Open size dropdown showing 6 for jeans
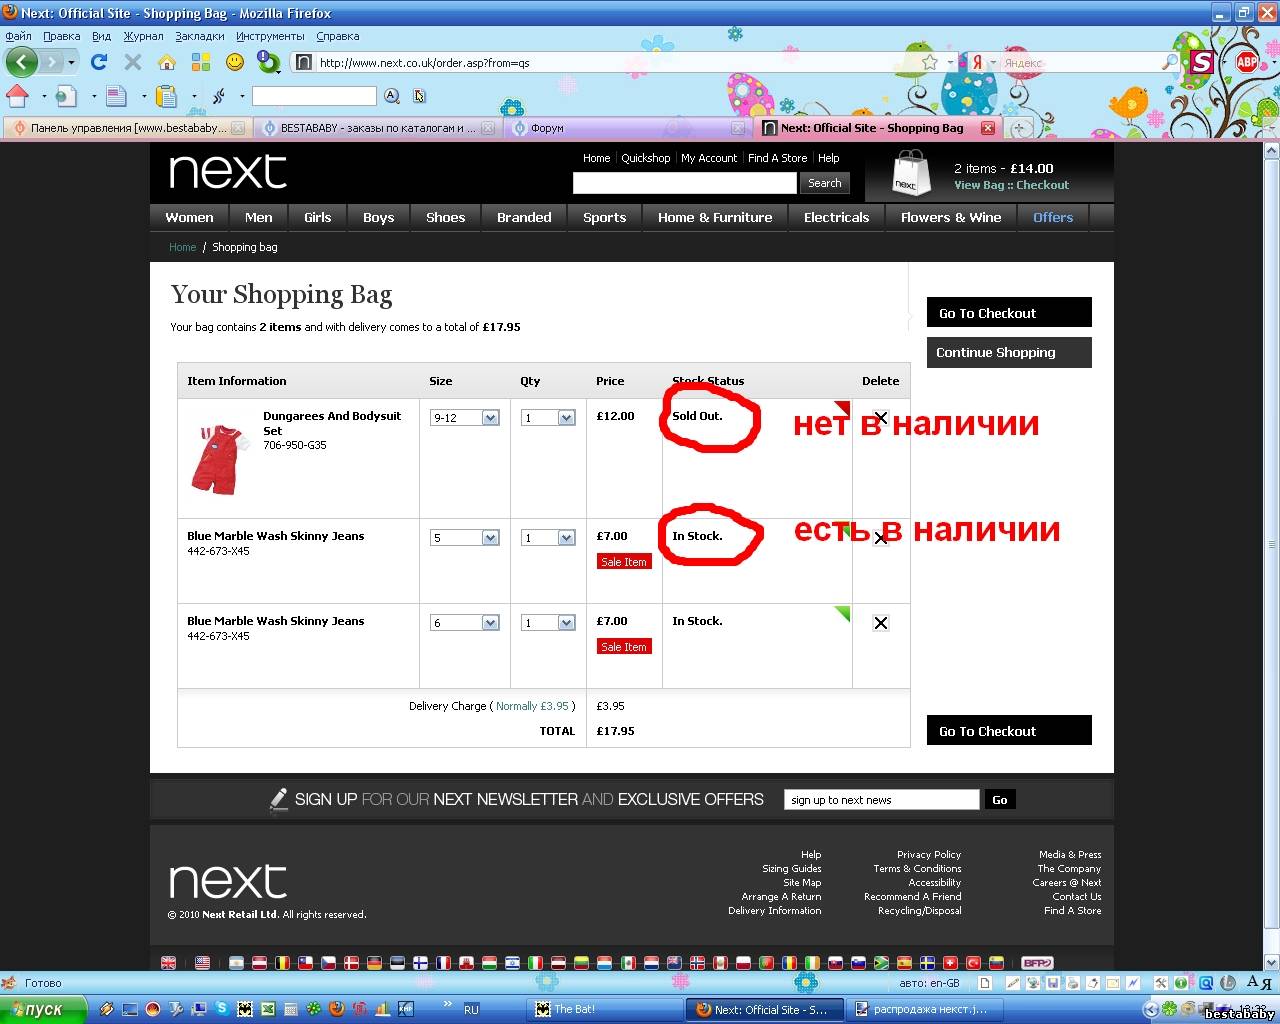The height and width of the screenshot is (1024, 1280). click(x=465, y=623)
